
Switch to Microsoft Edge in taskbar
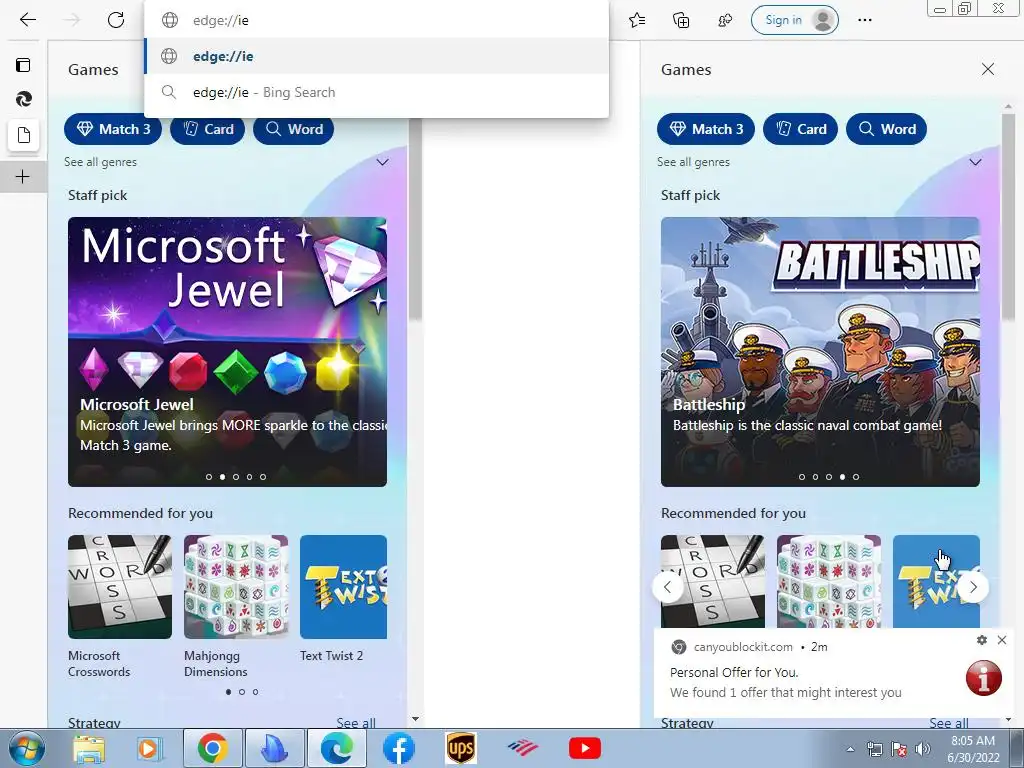[336, 748]
